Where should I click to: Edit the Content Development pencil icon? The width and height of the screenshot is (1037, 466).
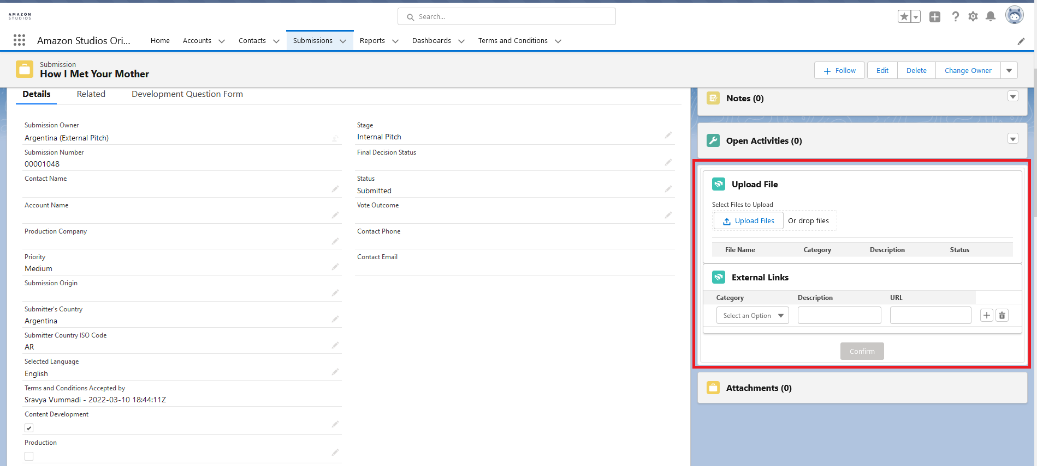(335, 424)
